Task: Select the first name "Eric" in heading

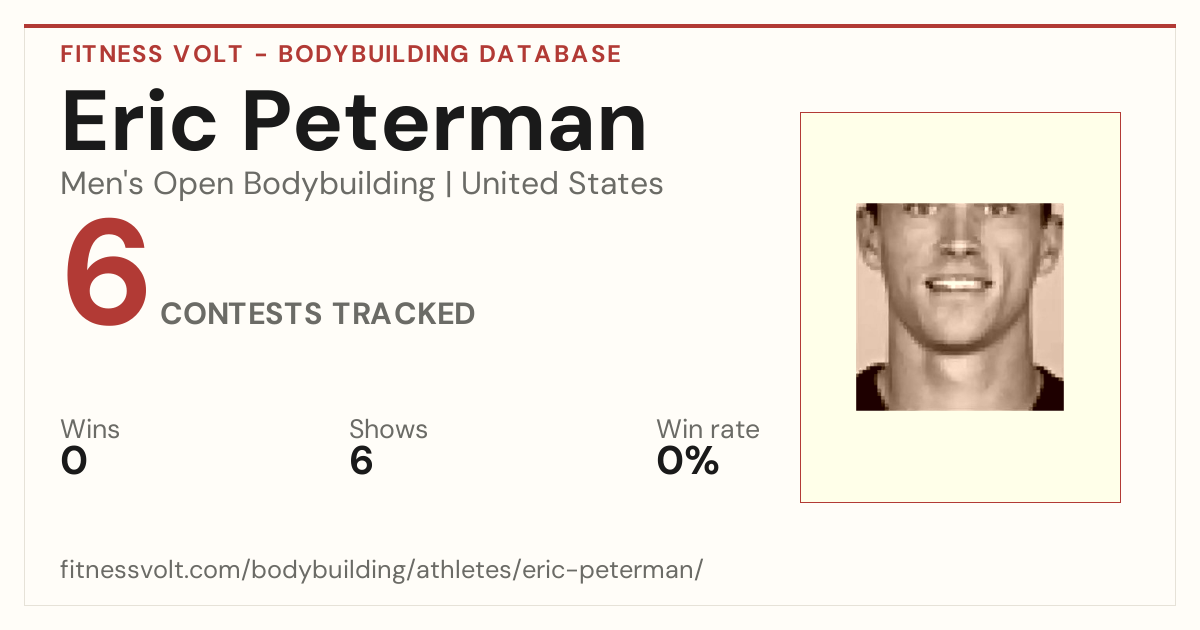Action: [141, 122]
